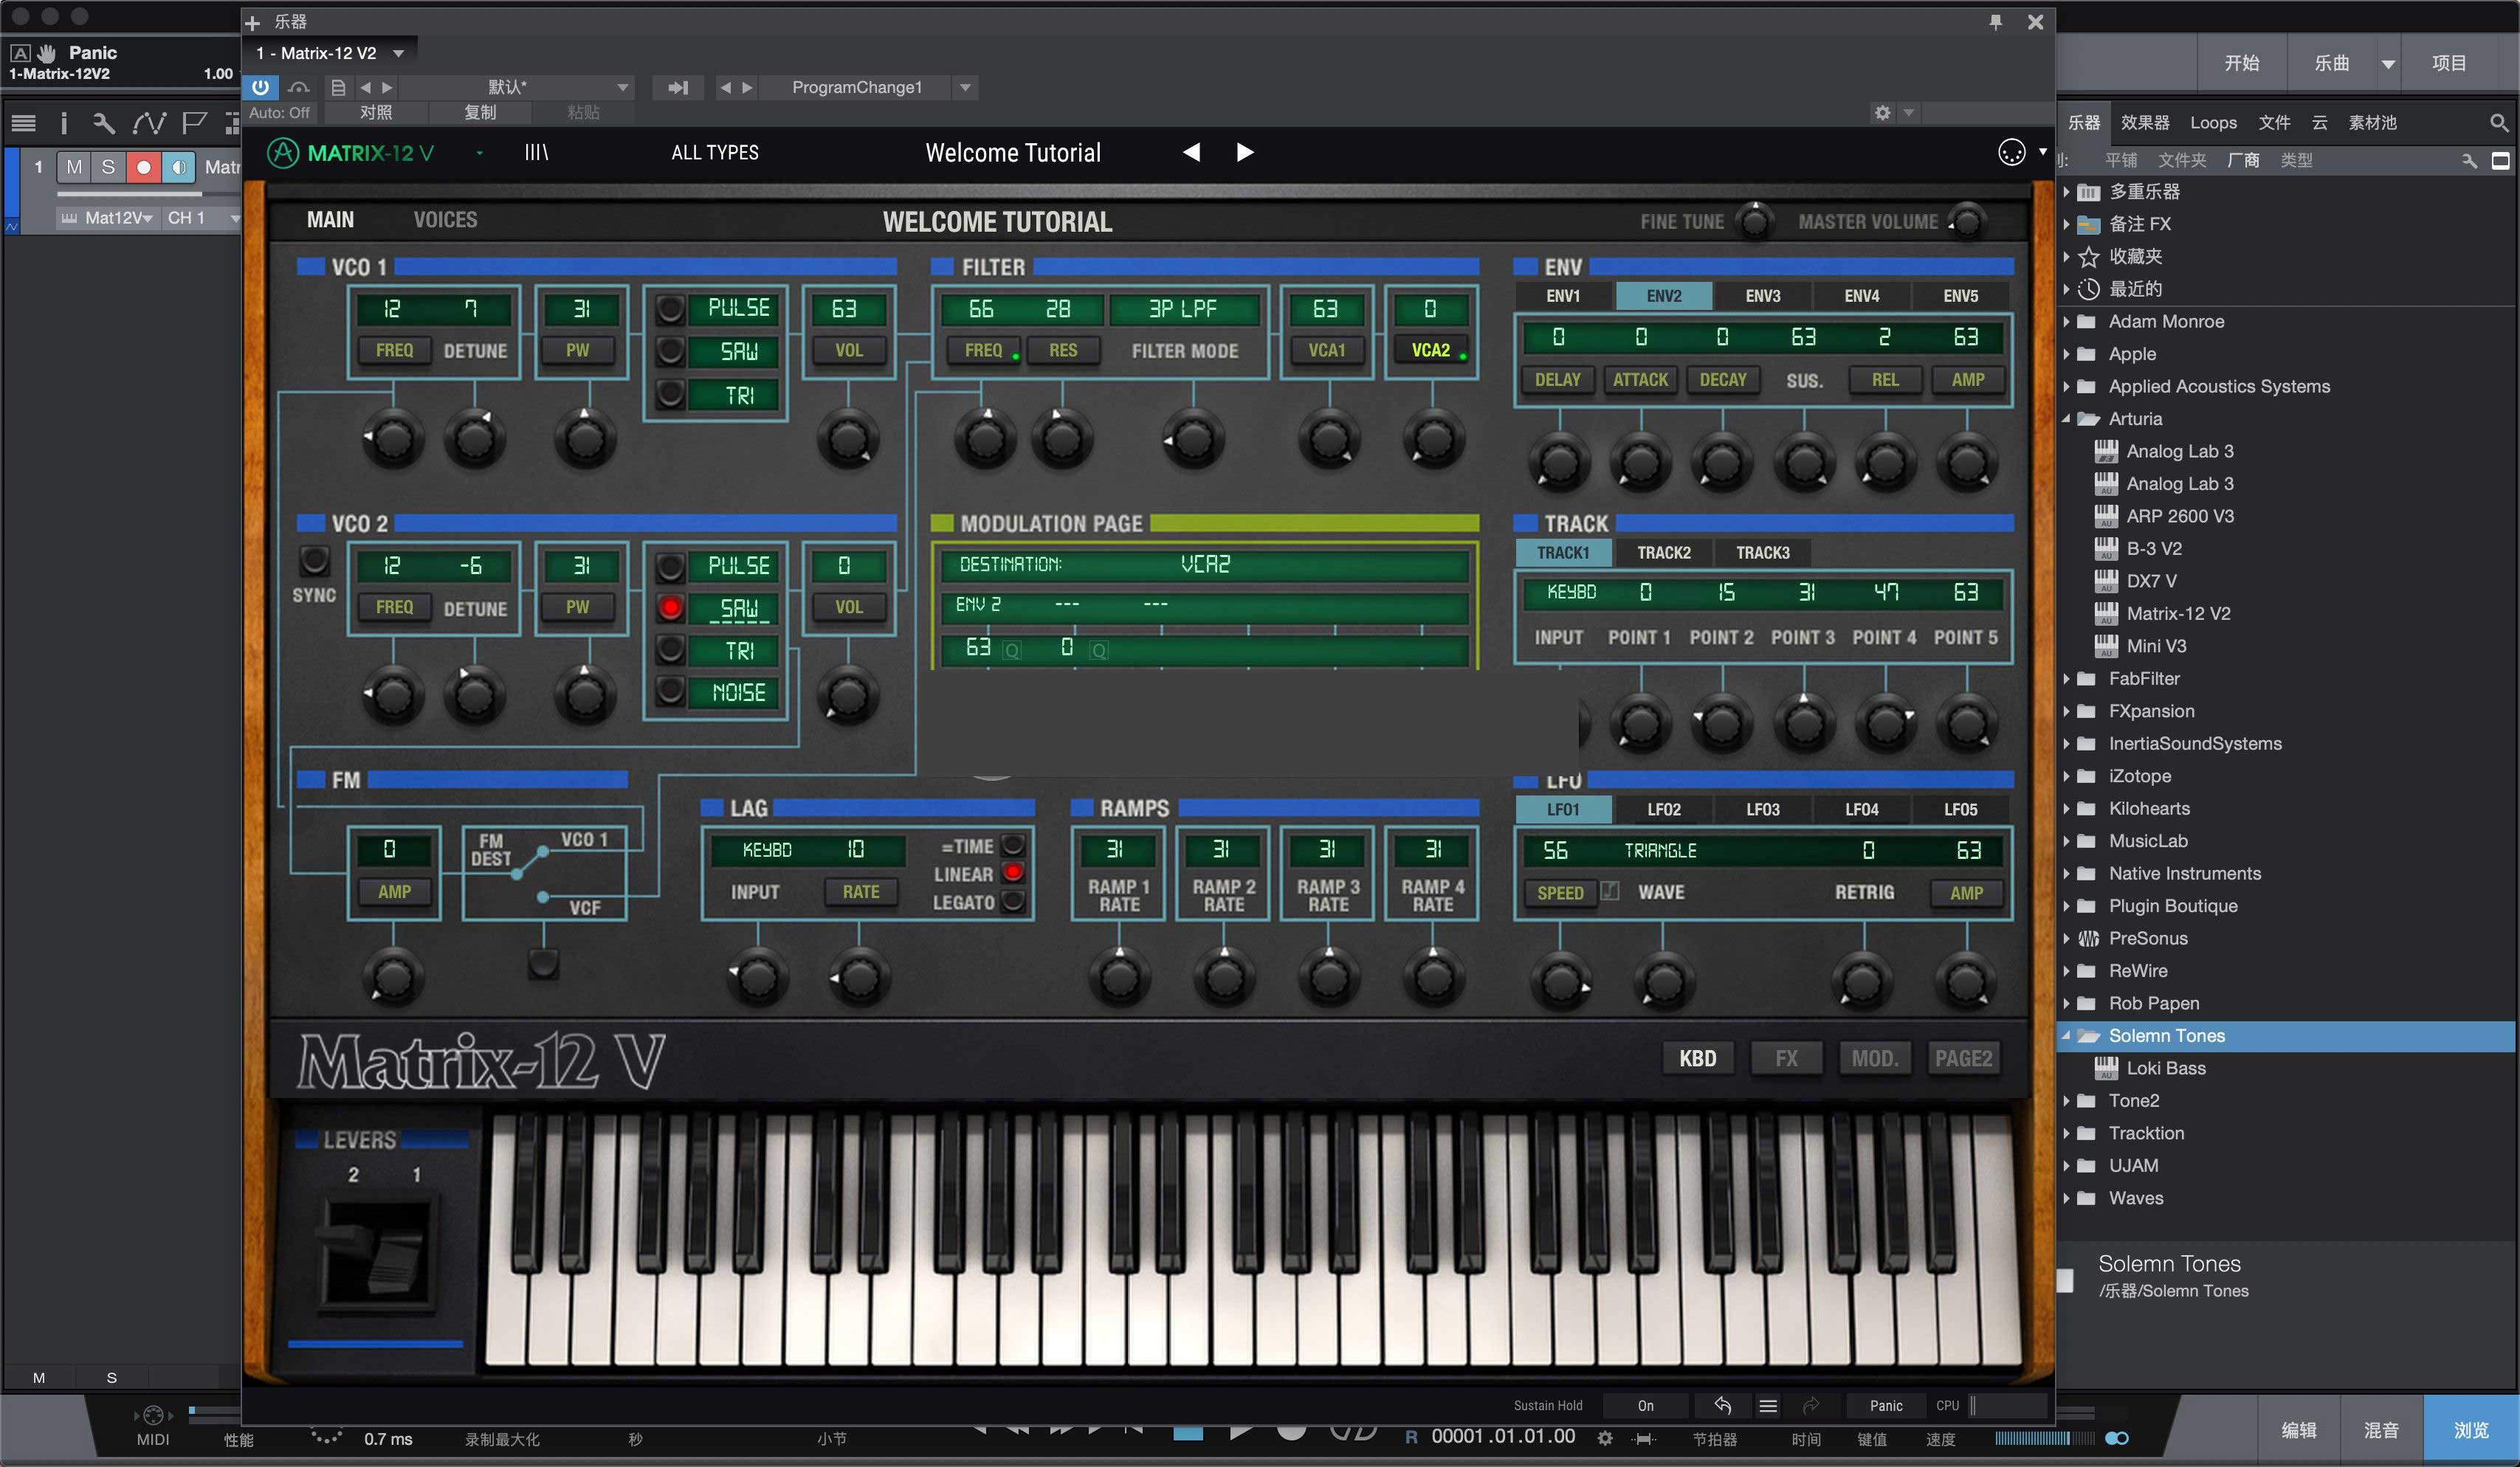Switch browser to 效果器 tab
The image size is (2520, 1467).
[2145, 122]
